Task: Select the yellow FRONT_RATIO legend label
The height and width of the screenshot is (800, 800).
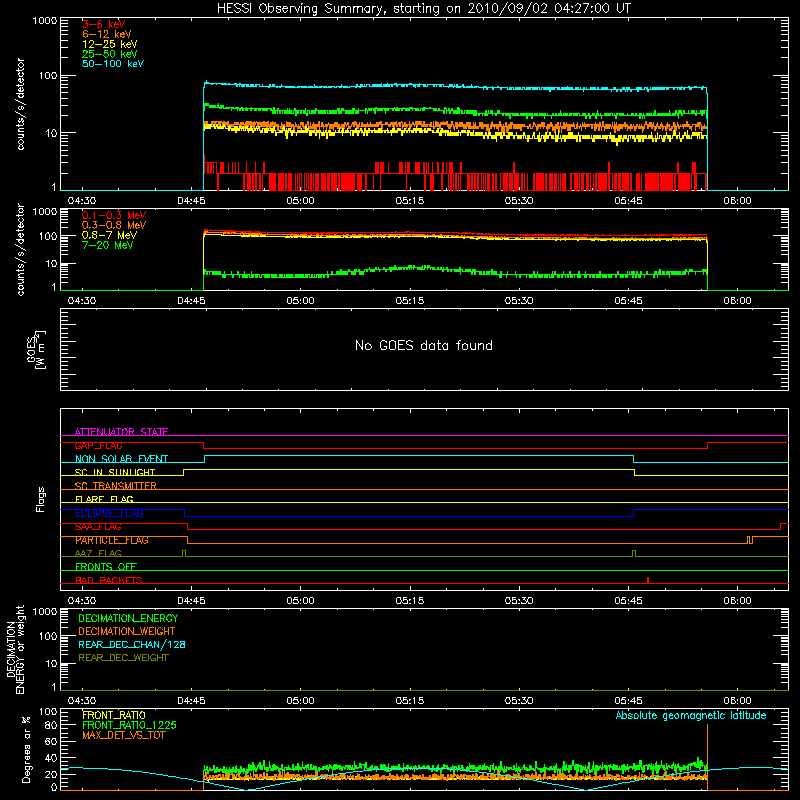Action: click(x=114, y=715)
